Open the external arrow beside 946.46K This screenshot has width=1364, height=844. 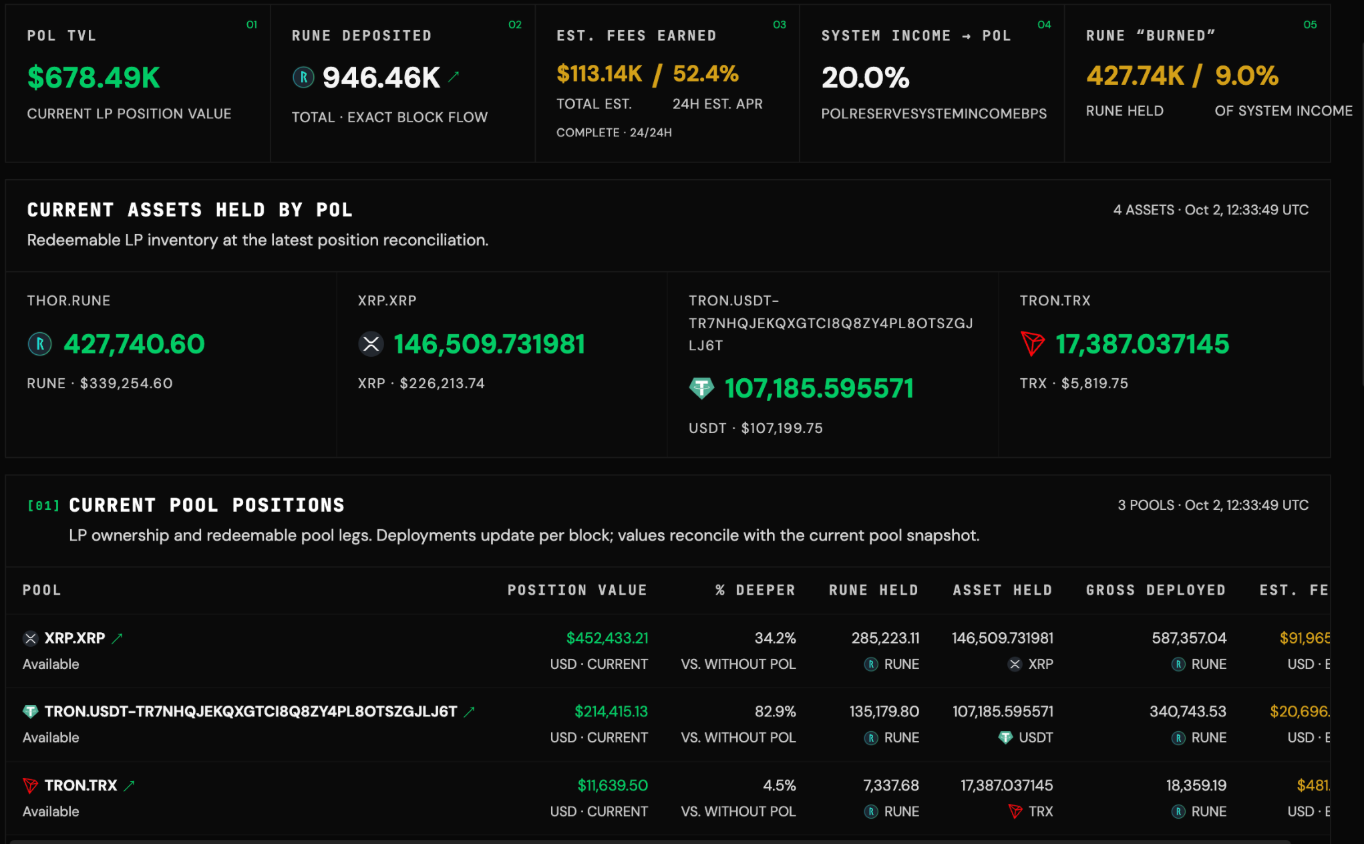tap(454, 76)
